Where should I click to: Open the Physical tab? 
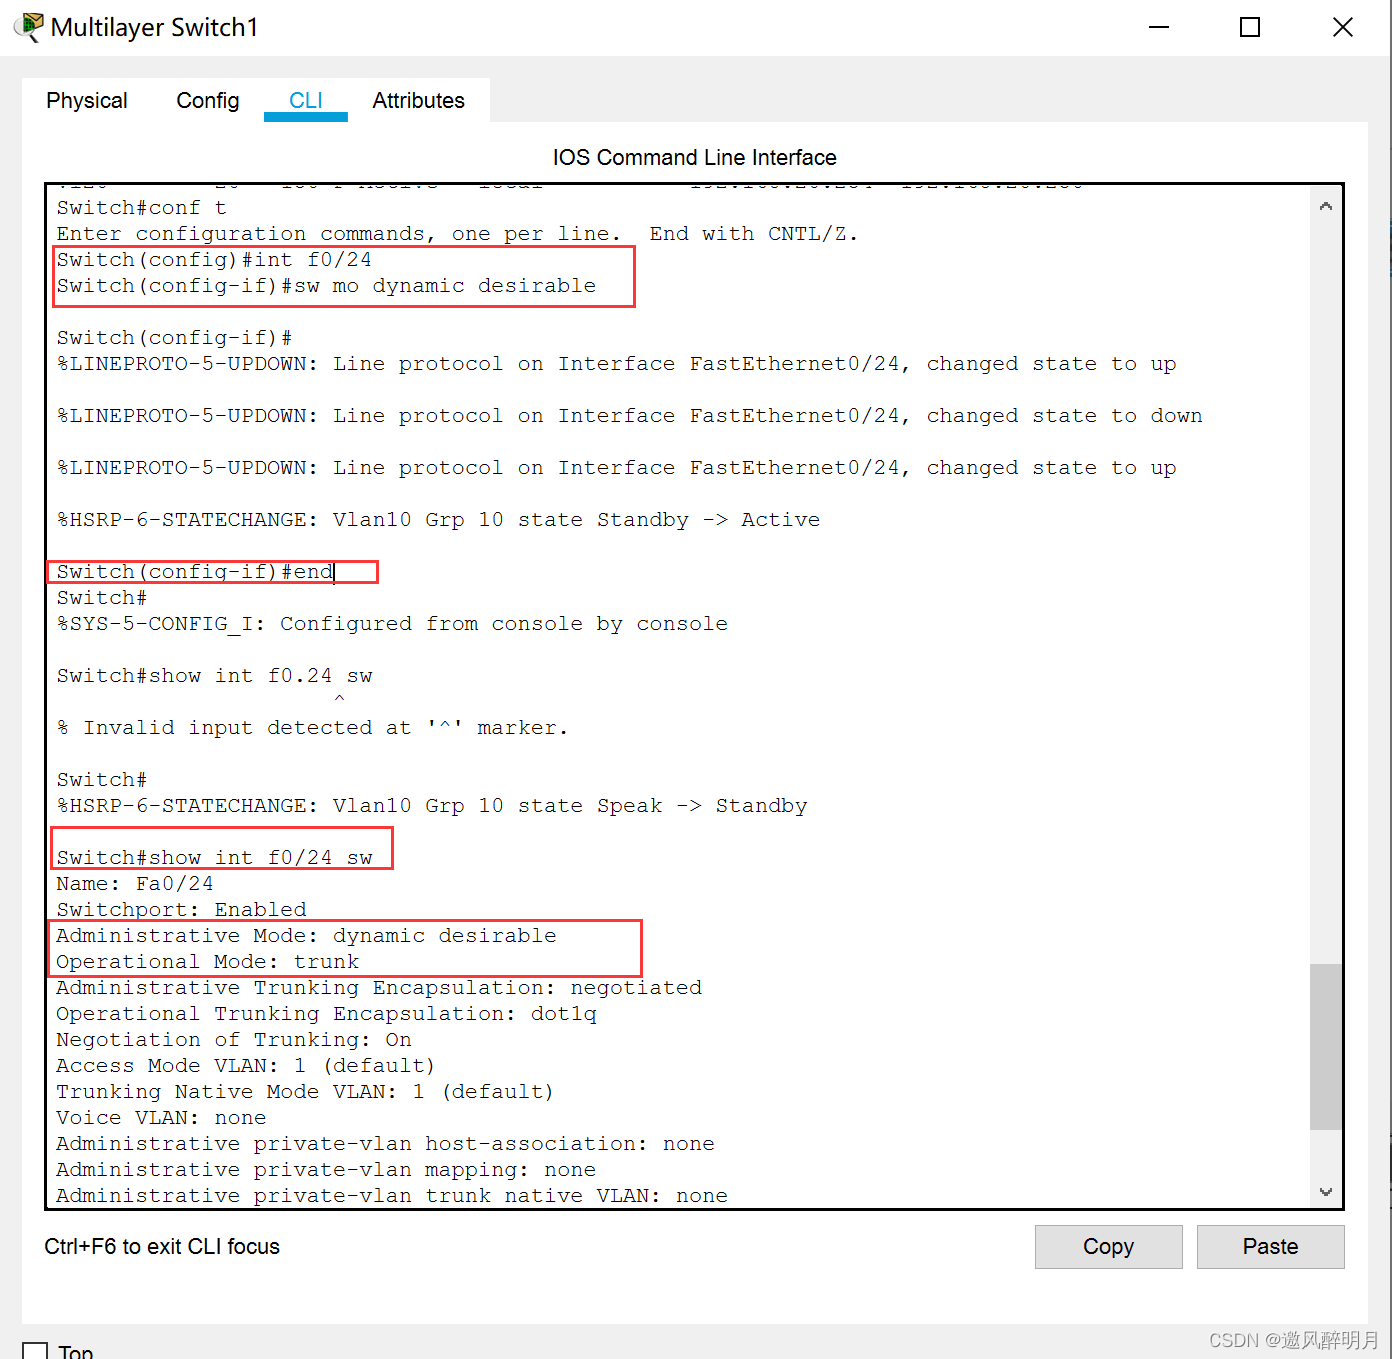coord(87,100)
